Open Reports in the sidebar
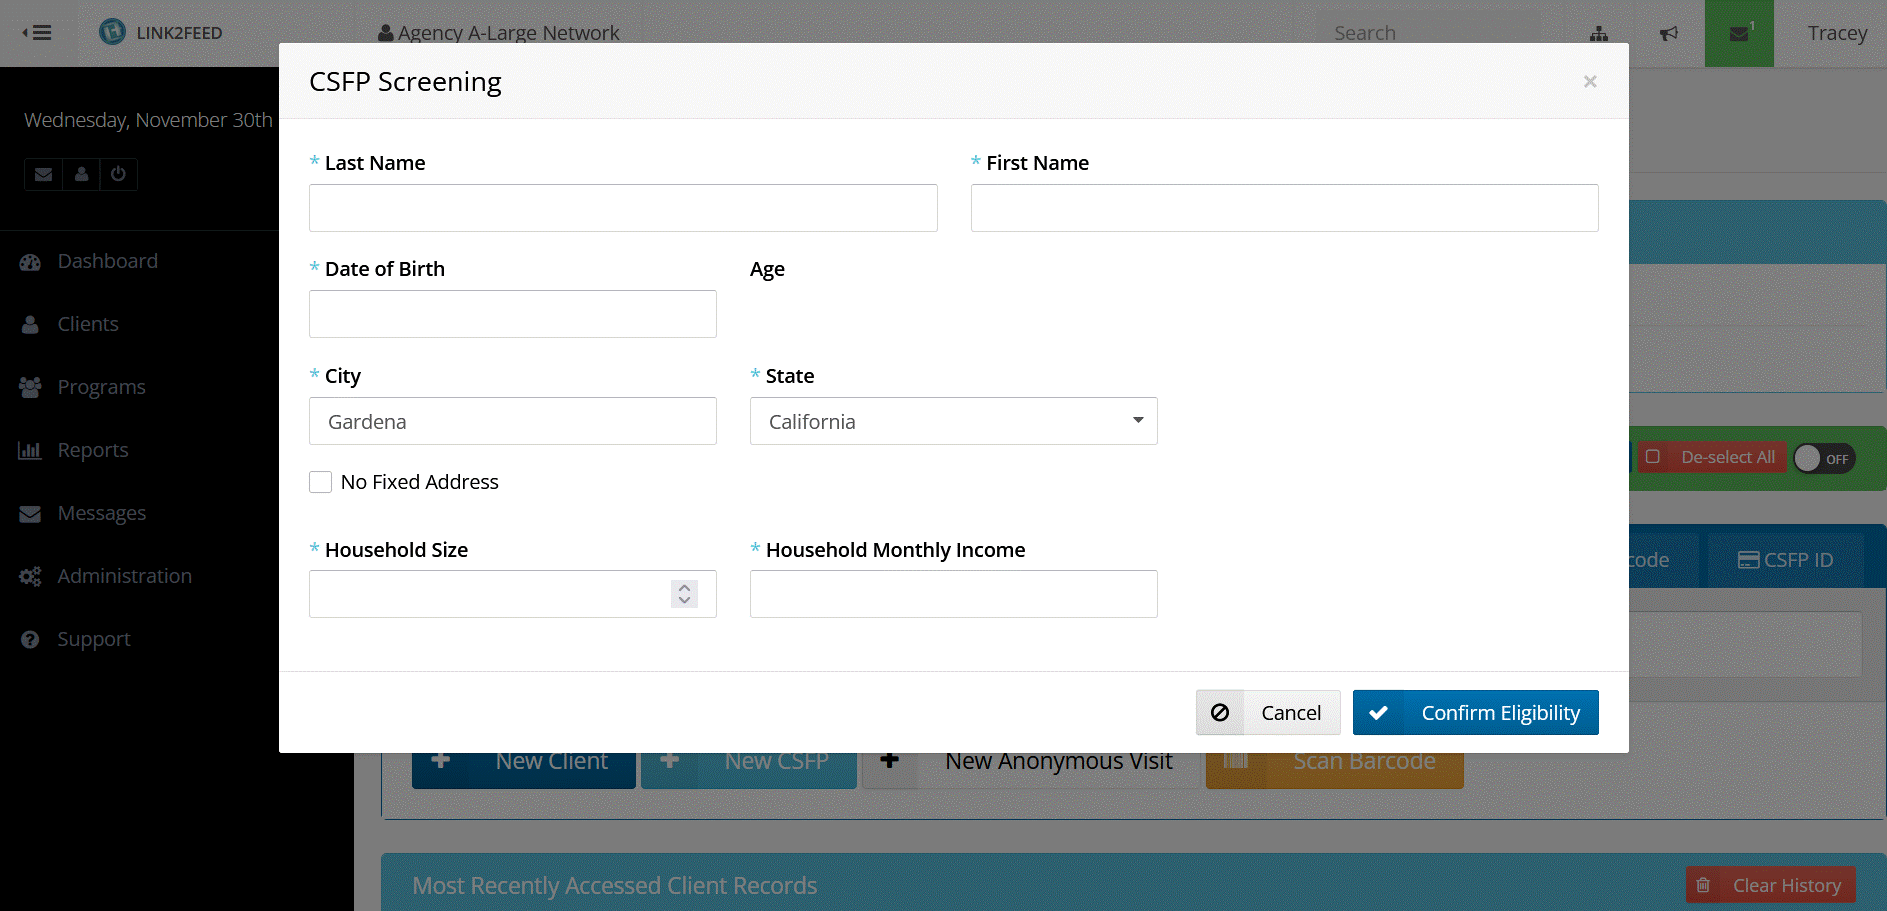 (93, 450)
